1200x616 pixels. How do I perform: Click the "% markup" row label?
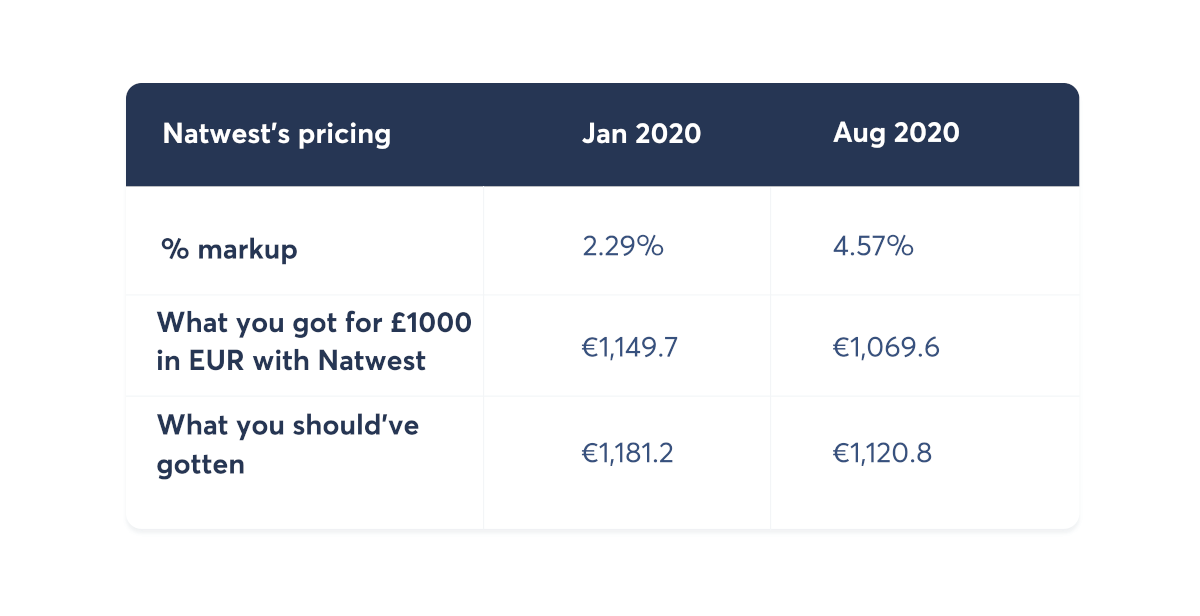click(229, 249)
